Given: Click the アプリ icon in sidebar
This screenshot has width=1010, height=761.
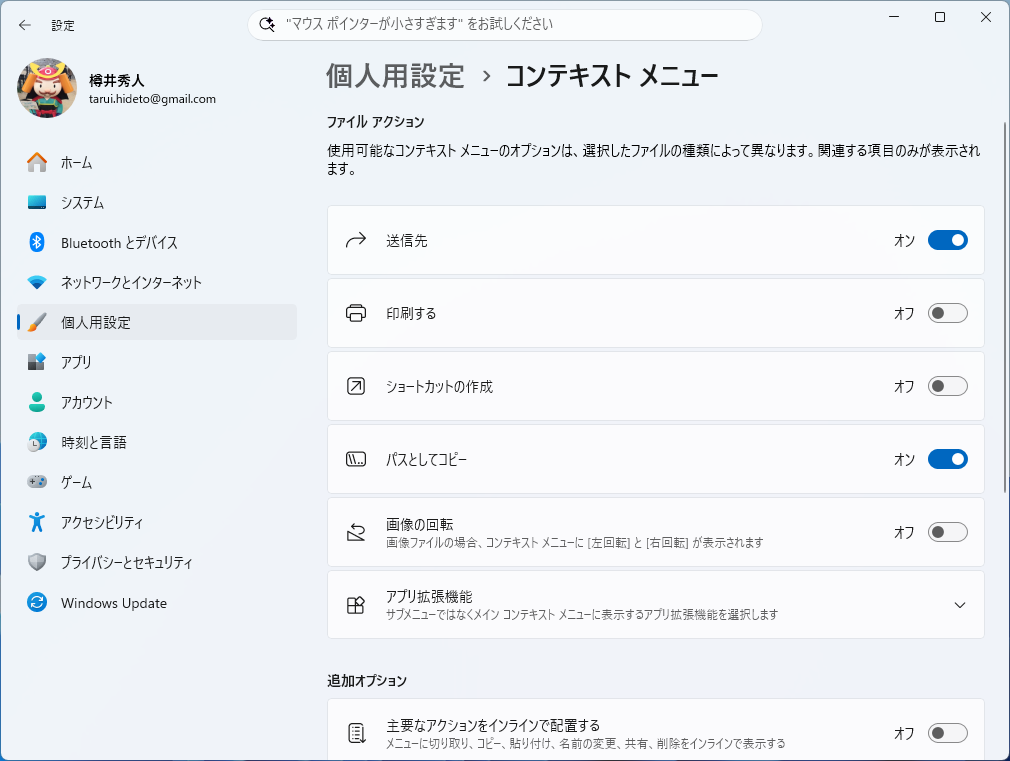Looking at the screenshot, I should coord(37,362).
